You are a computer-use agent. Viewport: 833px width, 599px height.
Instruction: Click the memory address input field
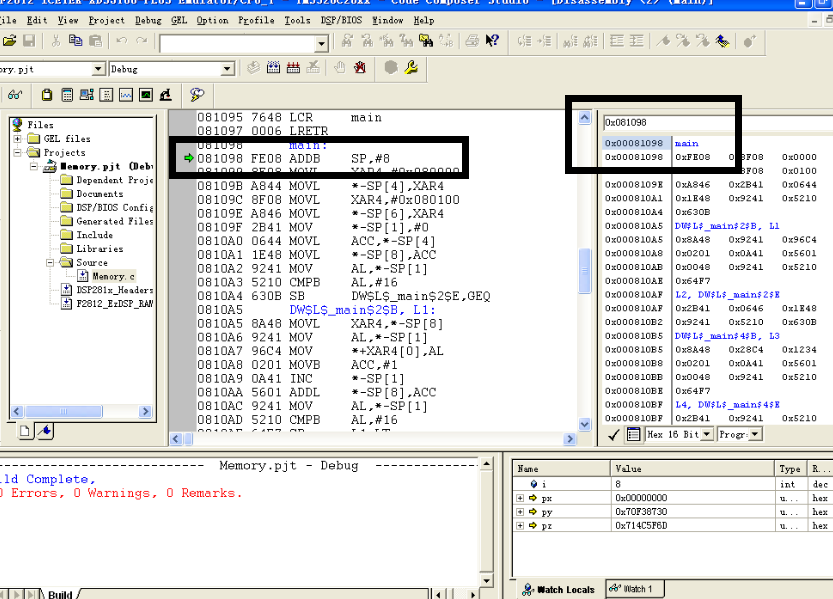tap(717, 122)
